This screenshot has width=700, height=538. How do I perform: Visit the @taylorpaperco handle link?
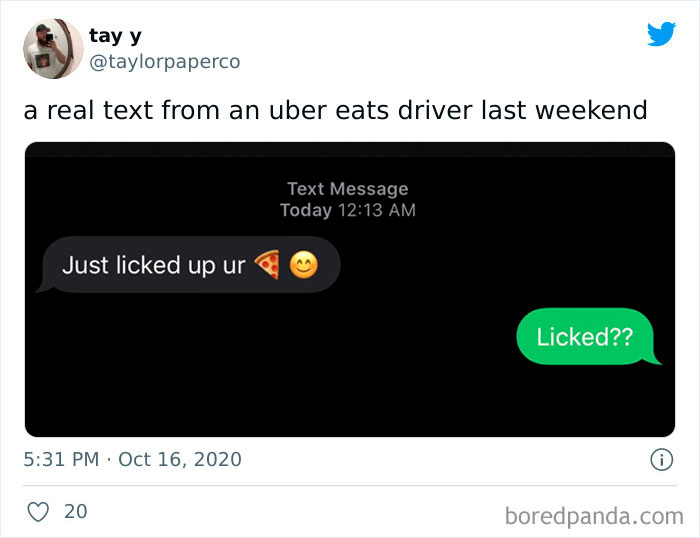(x=165, y=62)
